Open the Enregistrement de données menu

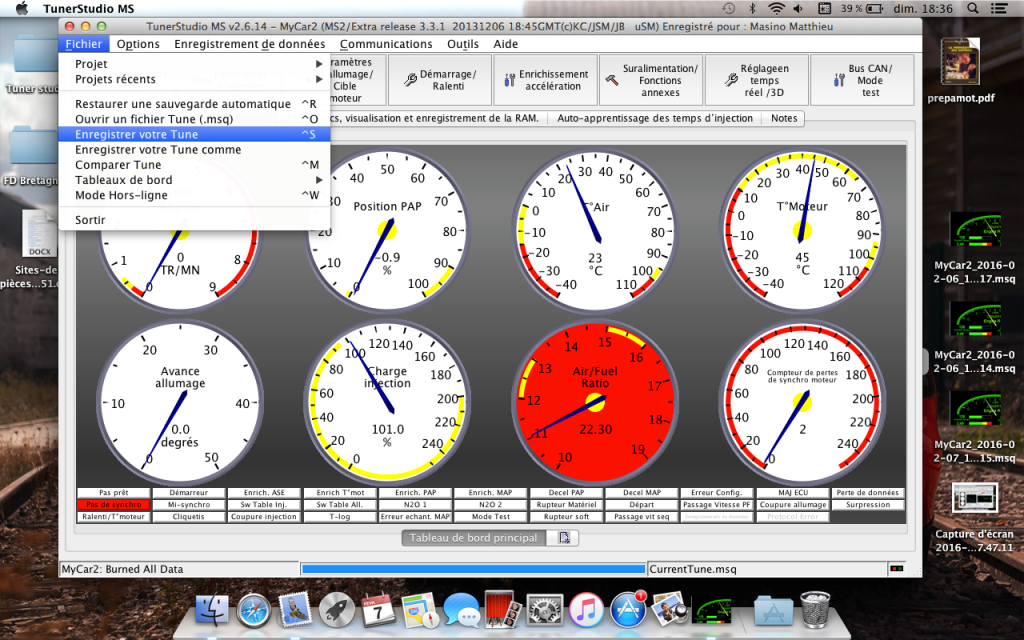point(249,44)
